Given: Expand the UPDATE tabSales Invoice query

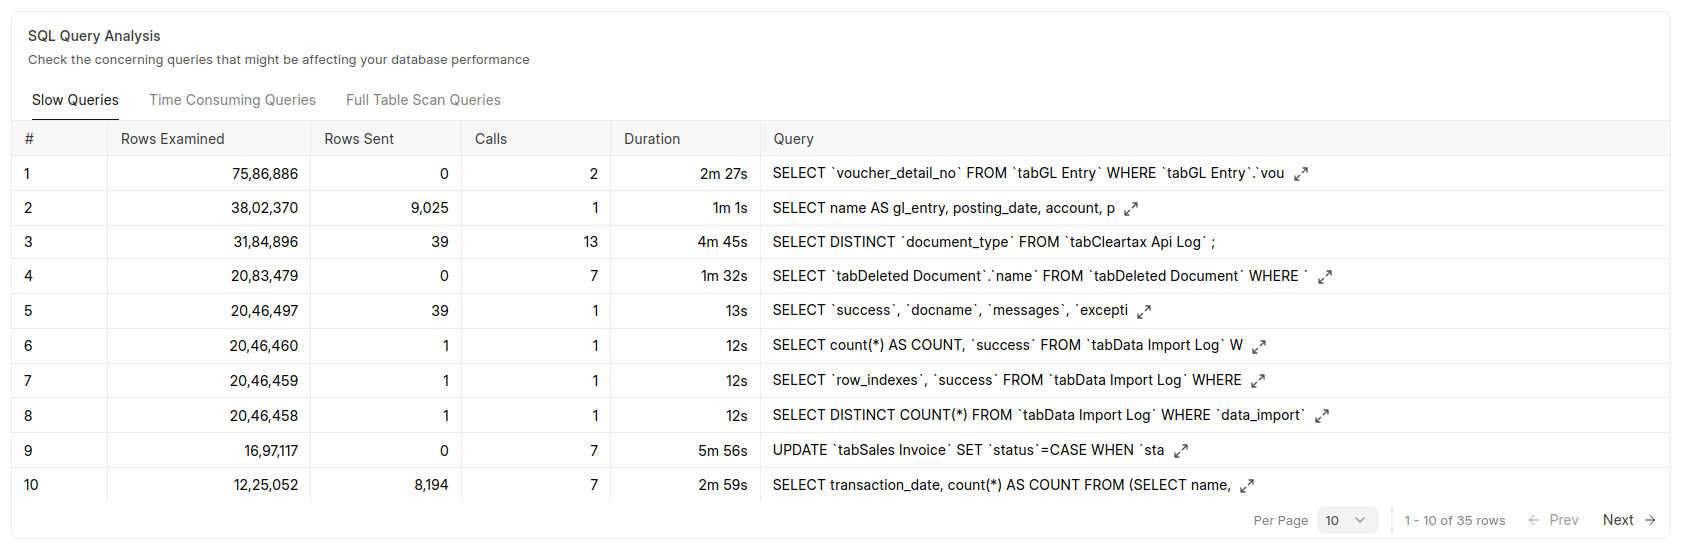Looking at the screenshot, I should click(1181, 451).
